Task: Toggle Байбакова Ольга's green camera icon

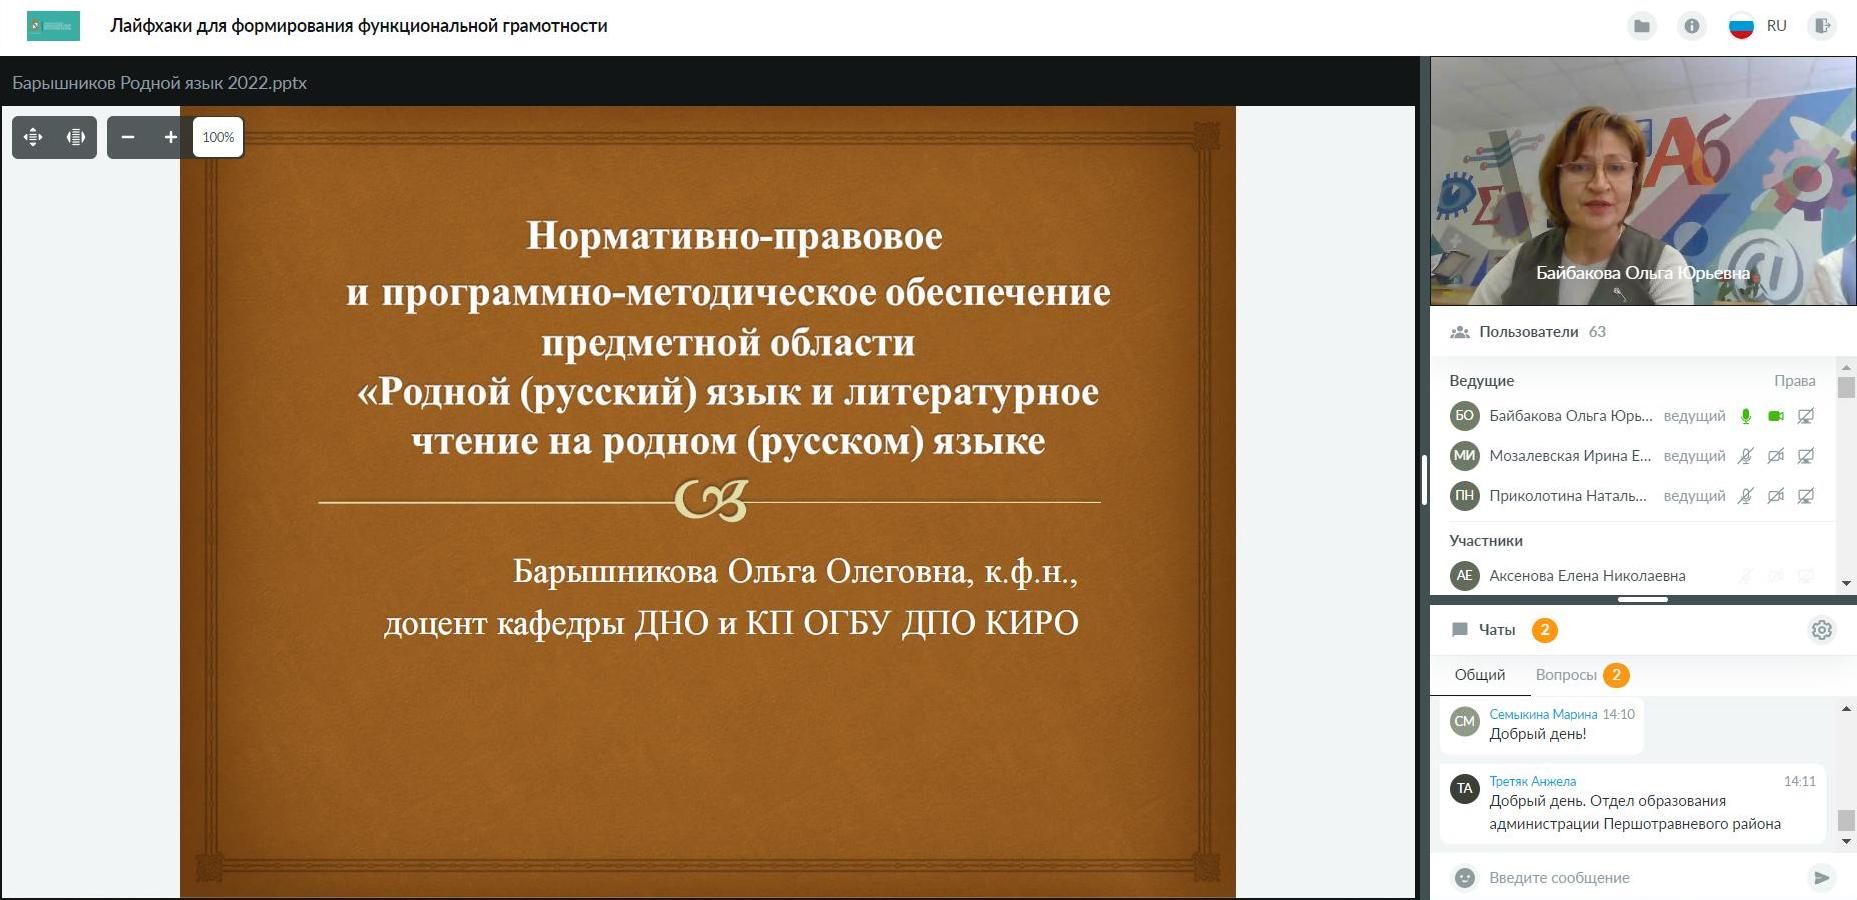Action: [x=1776, y=416]
